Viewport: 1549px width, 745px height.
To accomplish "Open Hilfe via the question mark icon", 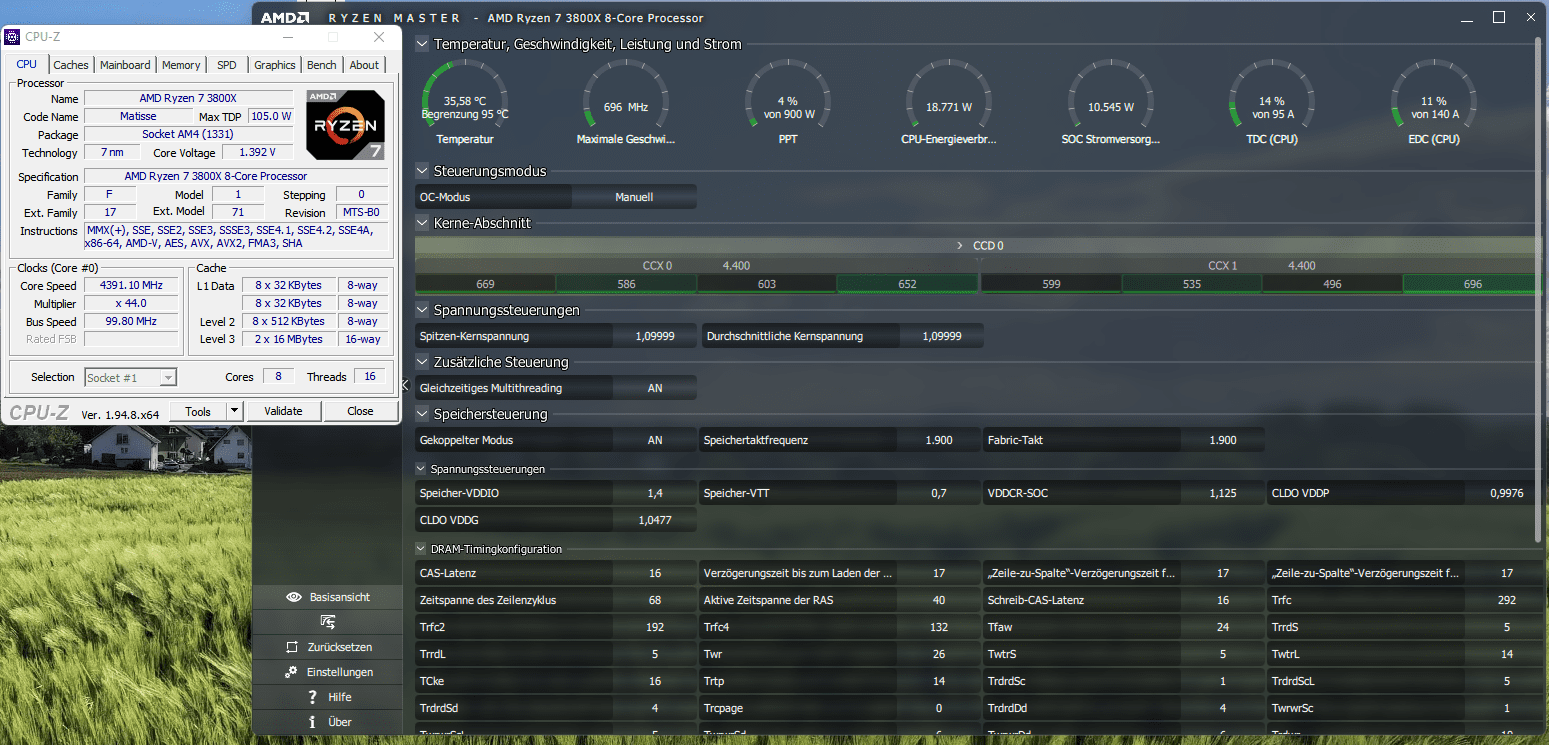I will [x=313, y=697].
